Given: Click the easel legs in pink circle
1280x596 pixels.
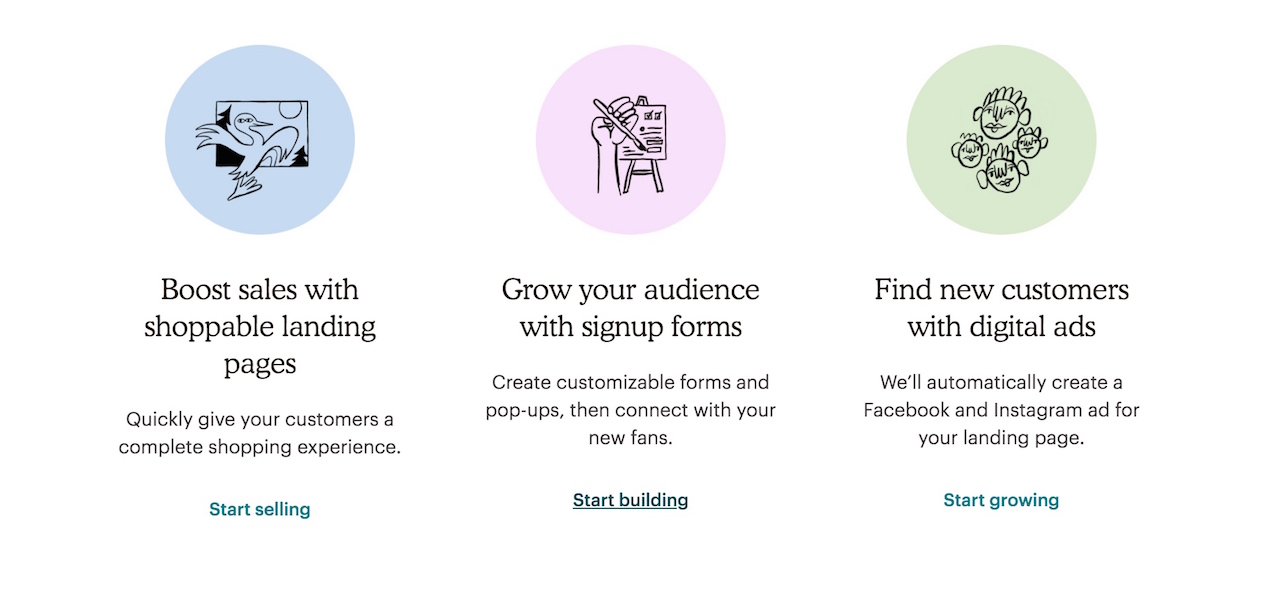Looking at the screenshot, I should pyautogui.click(x=643, y=176).
